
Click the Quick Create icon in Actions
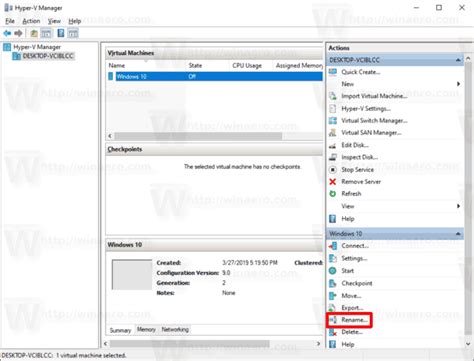pyautogui.click(x=333, y=72)
